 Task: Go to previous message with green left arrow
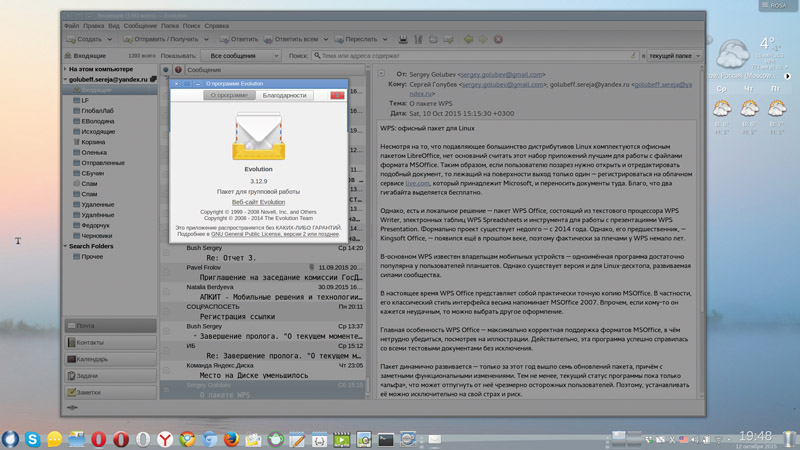coord(468,39)
